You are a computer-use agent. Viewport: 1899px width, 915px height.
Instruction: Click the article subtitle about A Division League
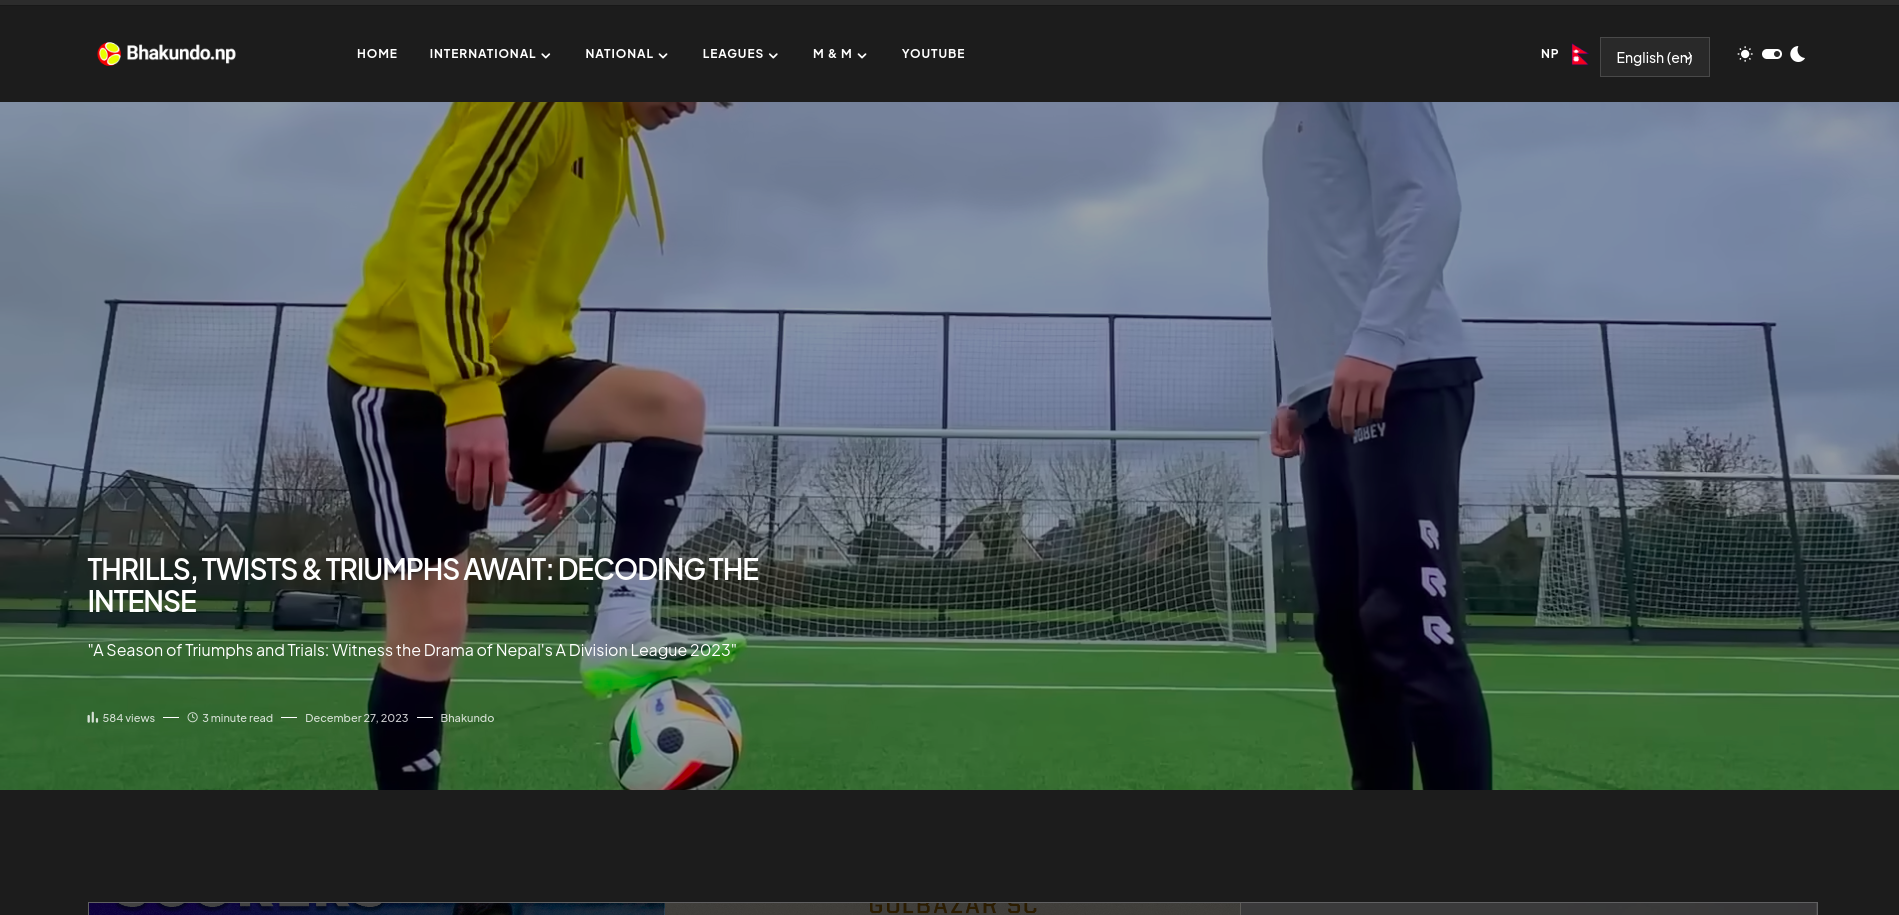(412, 650)
